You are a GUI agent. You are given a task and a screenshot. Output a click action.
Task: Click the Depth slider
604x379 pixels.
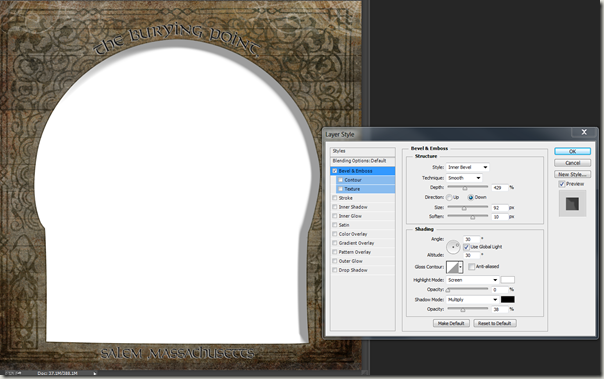click(x=468, y=187)
